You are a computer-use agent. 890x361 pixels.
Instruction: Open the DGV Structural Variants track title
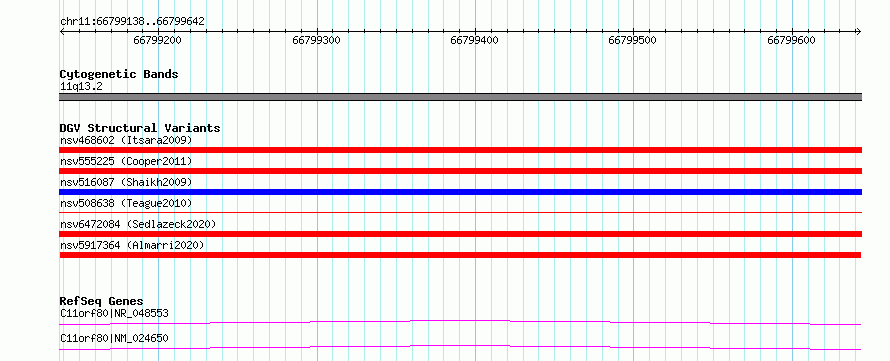140,128
